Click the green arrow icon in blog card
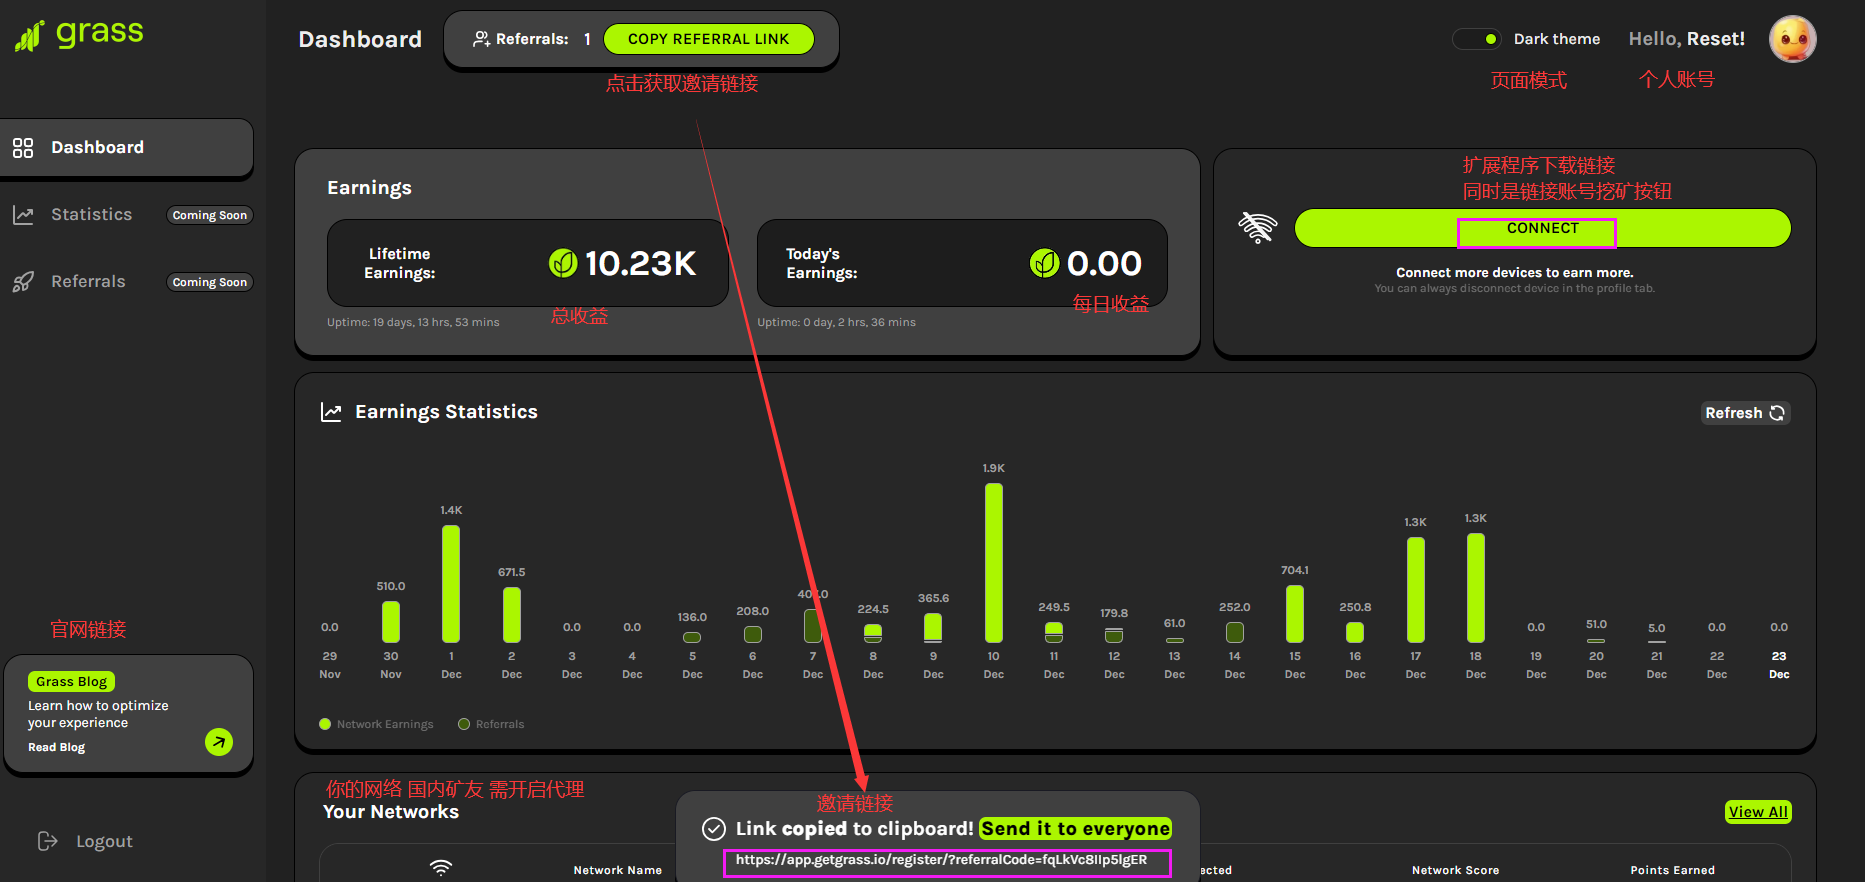Image resolution: width=1865 pixels, height=882 pixels. 219,741
